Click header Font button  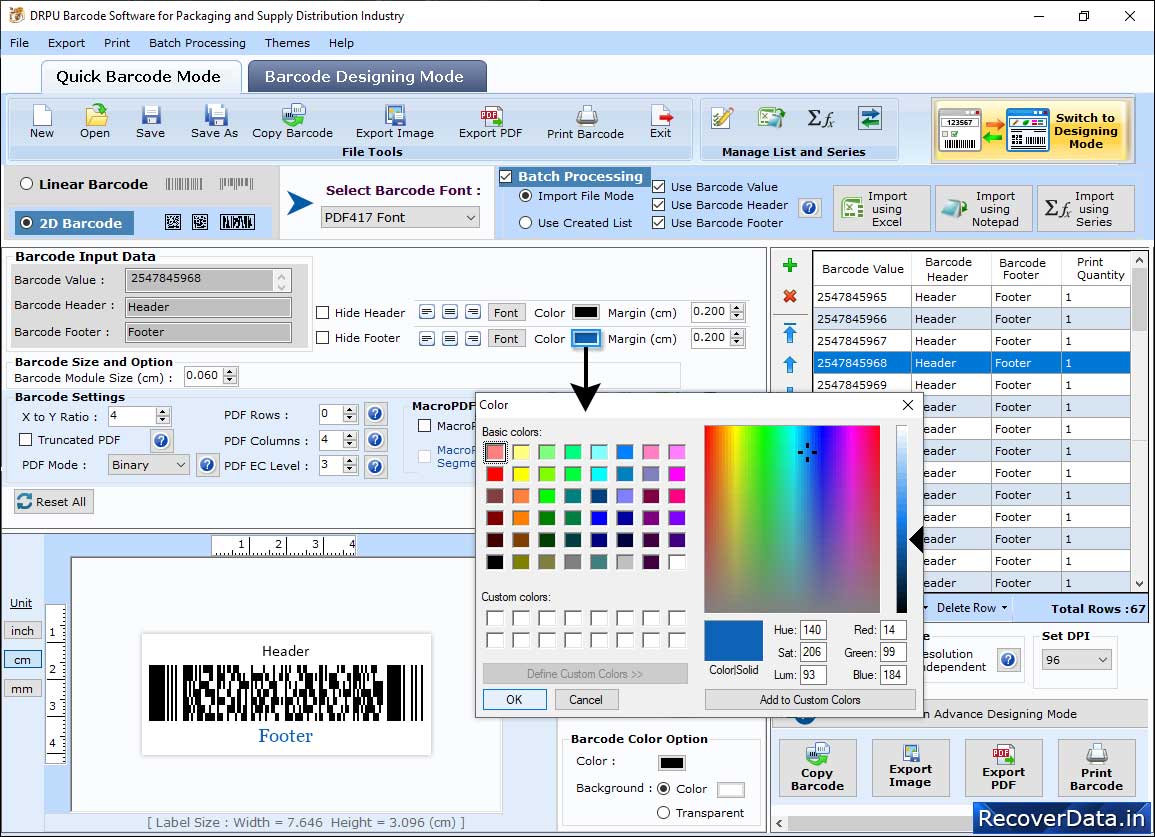pyautogui.click(x=506, y=312)
